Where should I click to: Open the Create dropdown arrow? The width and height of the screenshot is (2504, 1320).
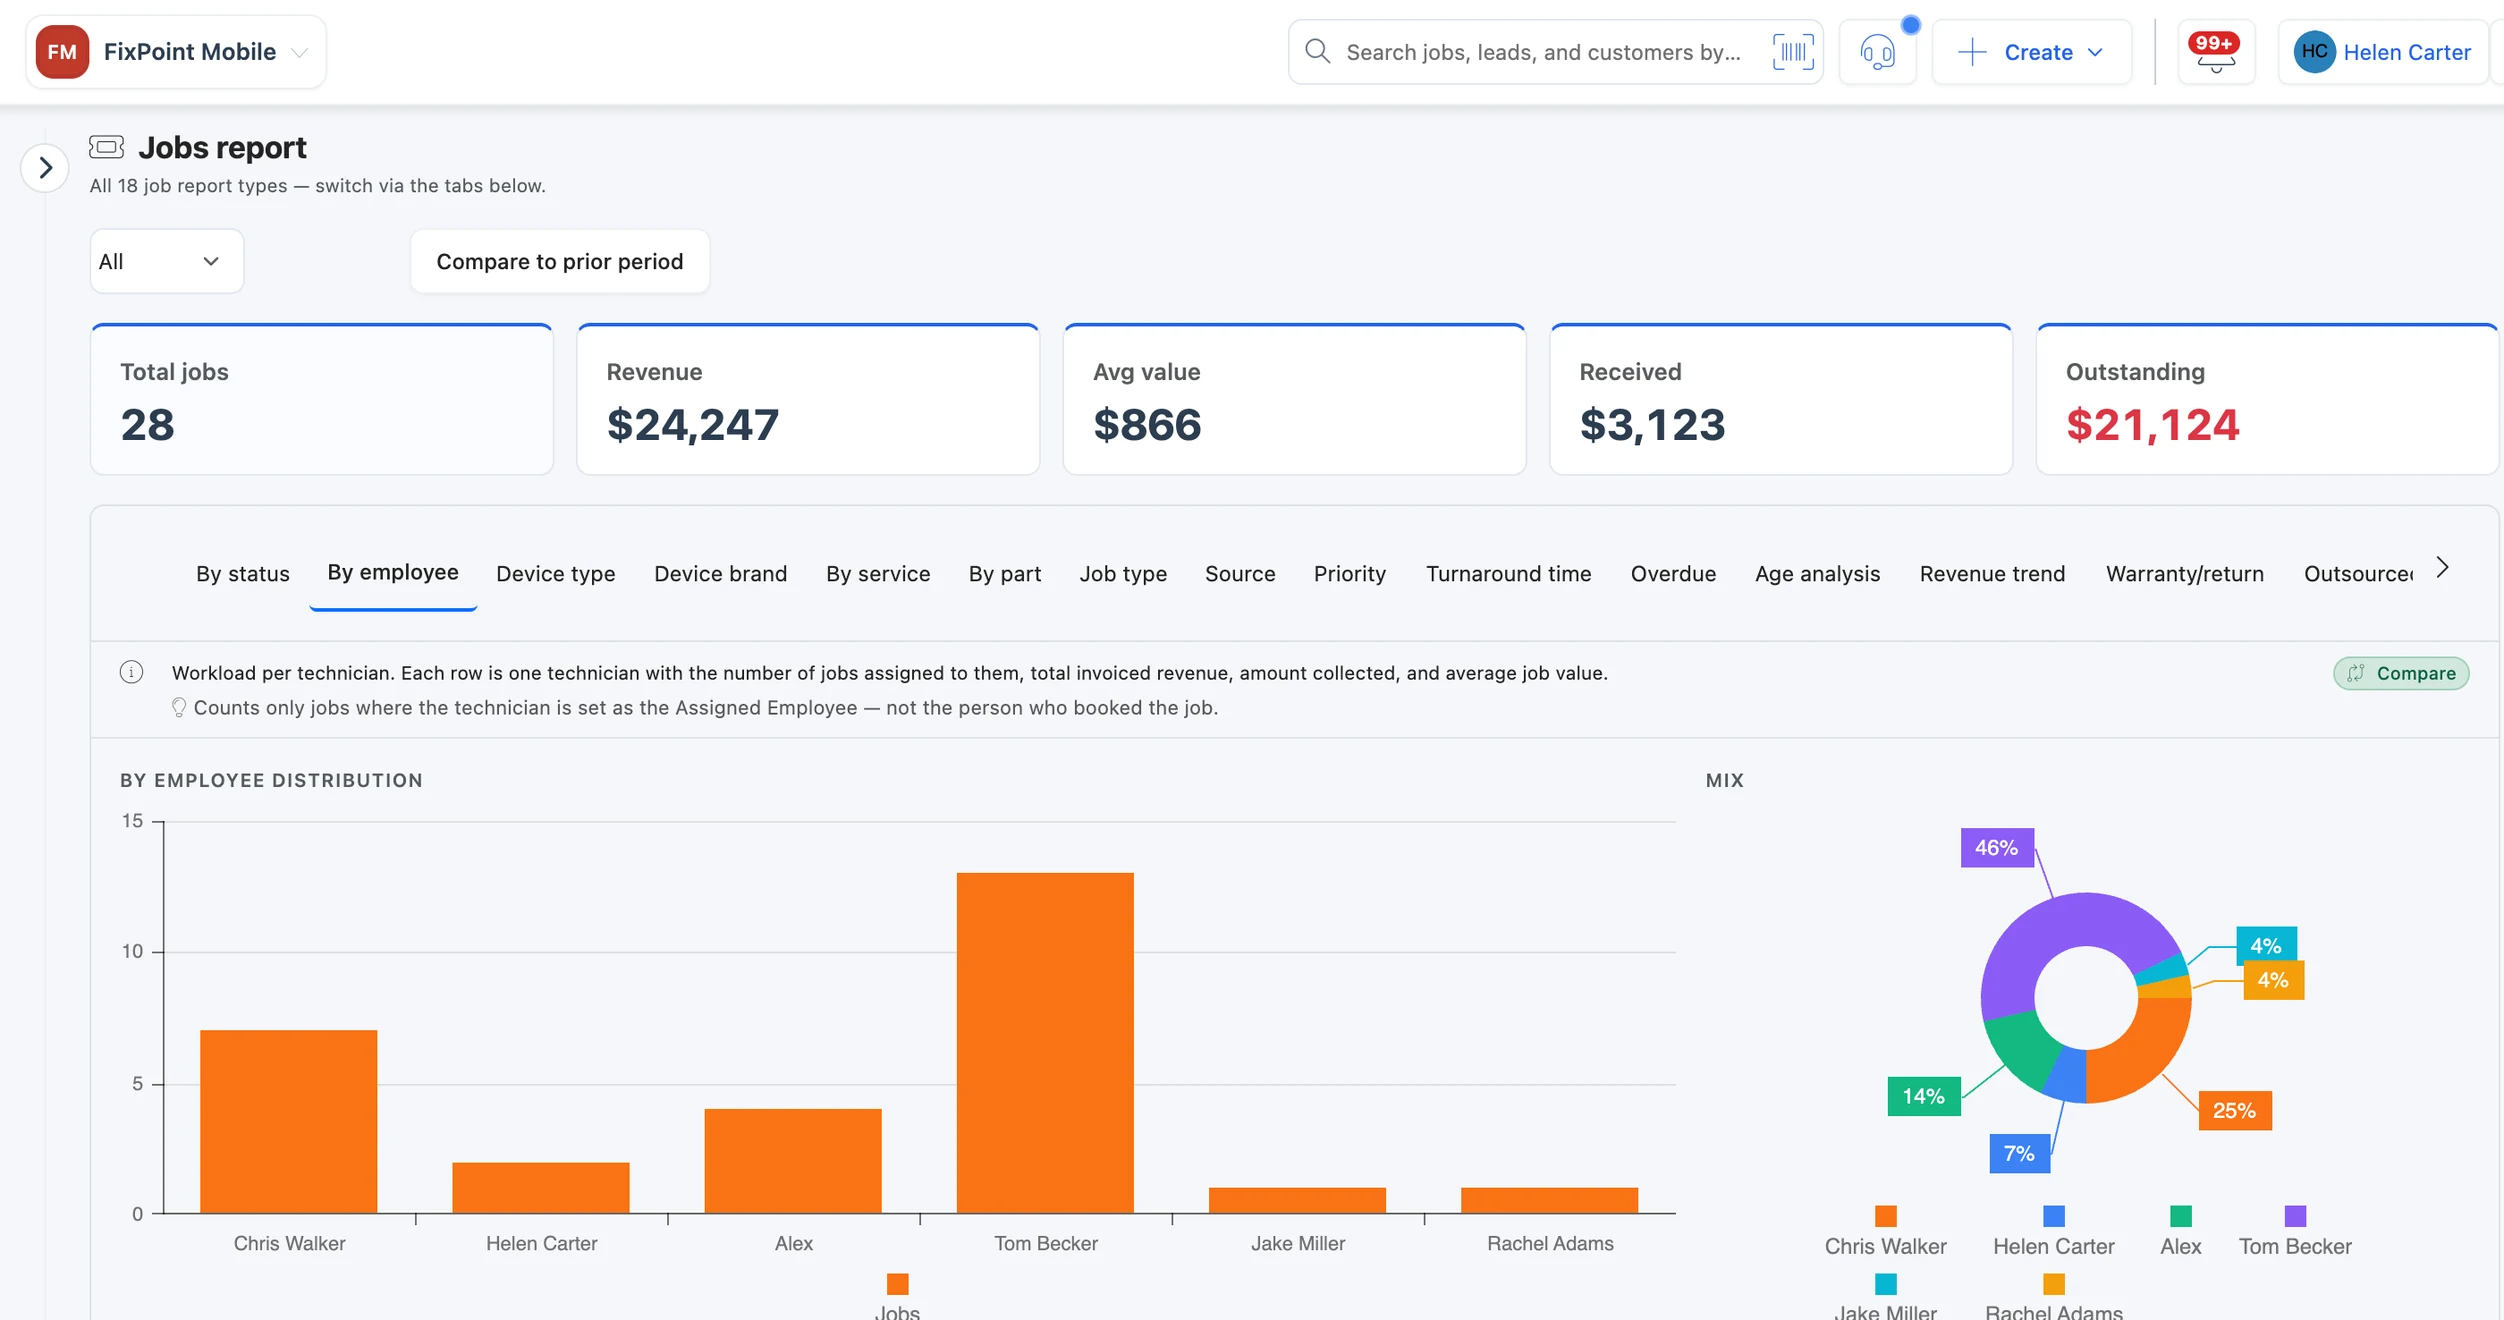point(2095,52)
